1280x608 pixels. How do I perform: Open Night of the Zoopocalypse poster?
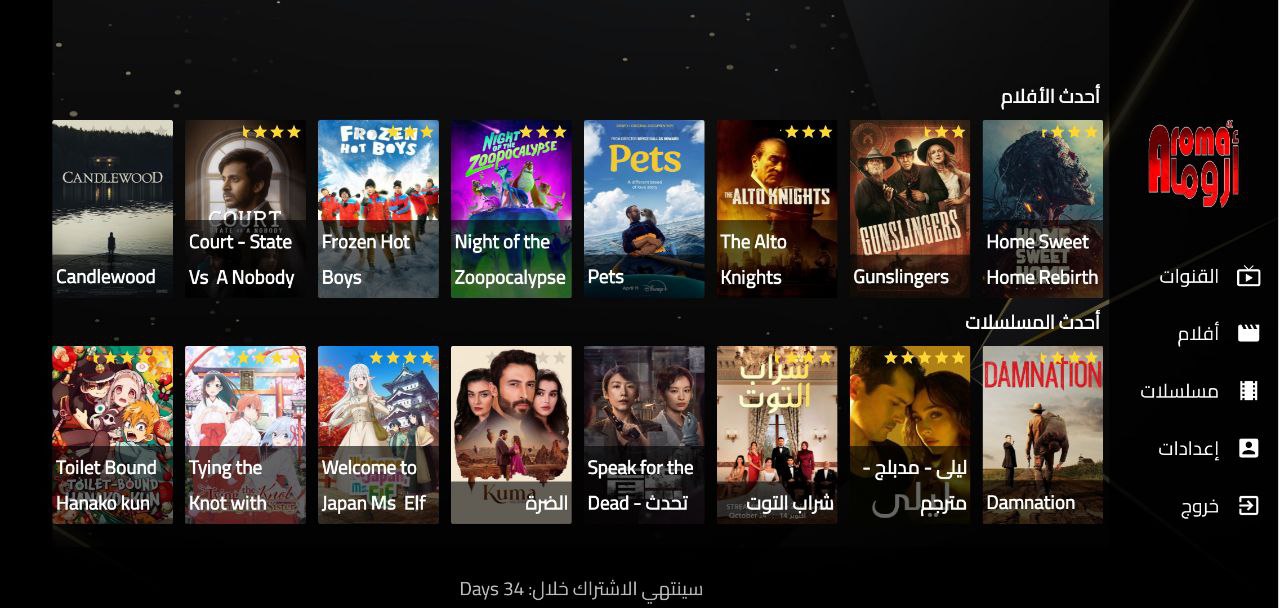511,209
